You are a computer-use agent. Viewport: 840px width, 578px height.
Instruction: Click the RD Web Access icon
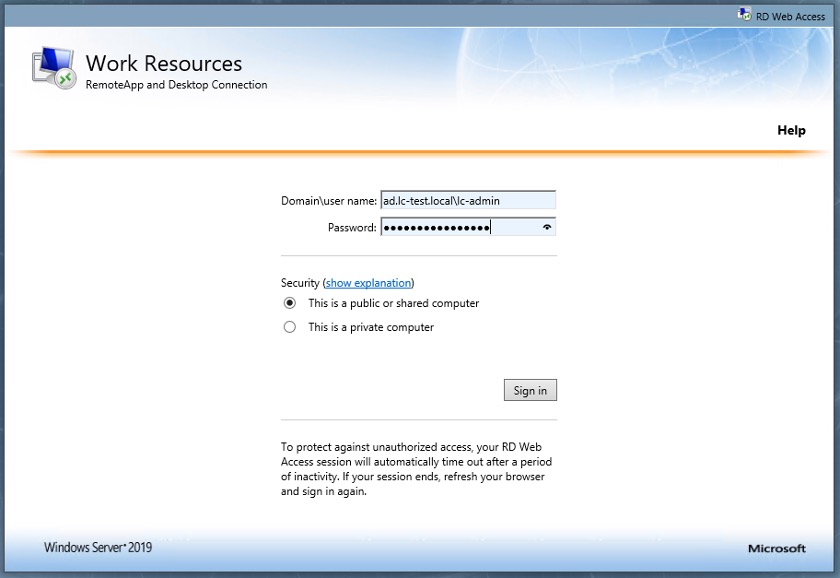744,15
